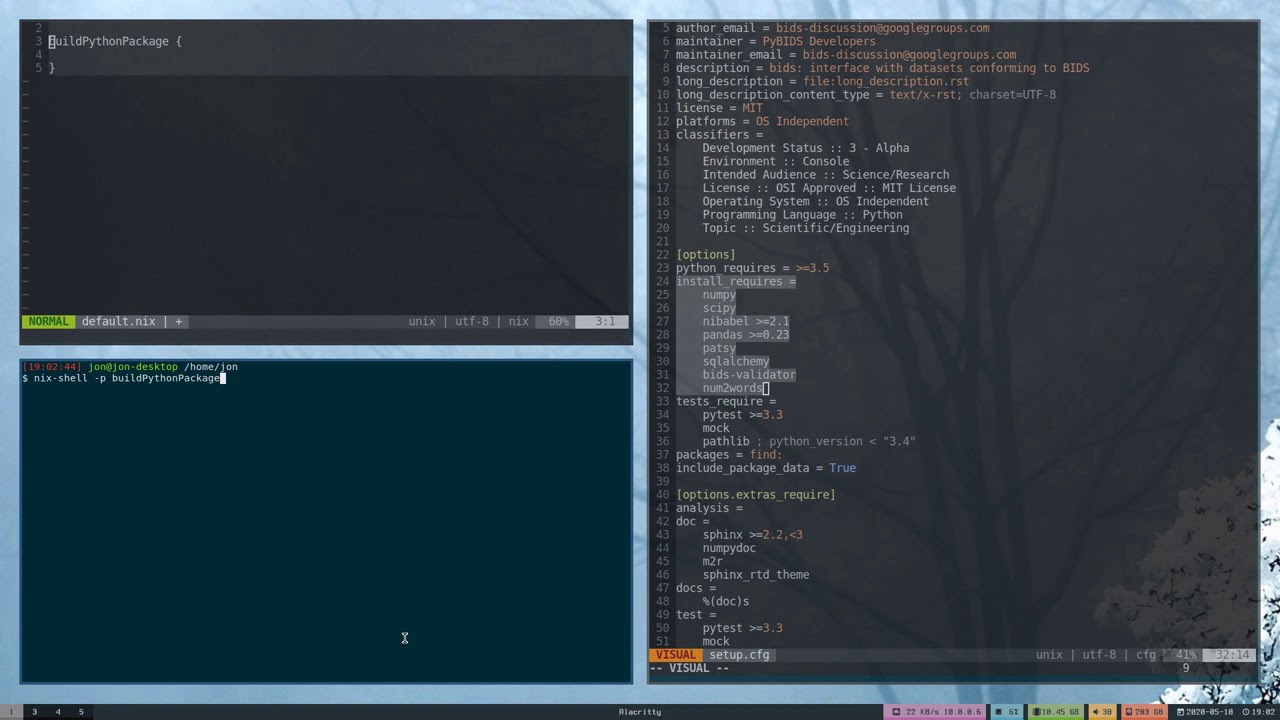This screenshot has width=1280, height=720.
Task: Click the disk space indicator showing 283 GB
Action: coord(1144,712)
